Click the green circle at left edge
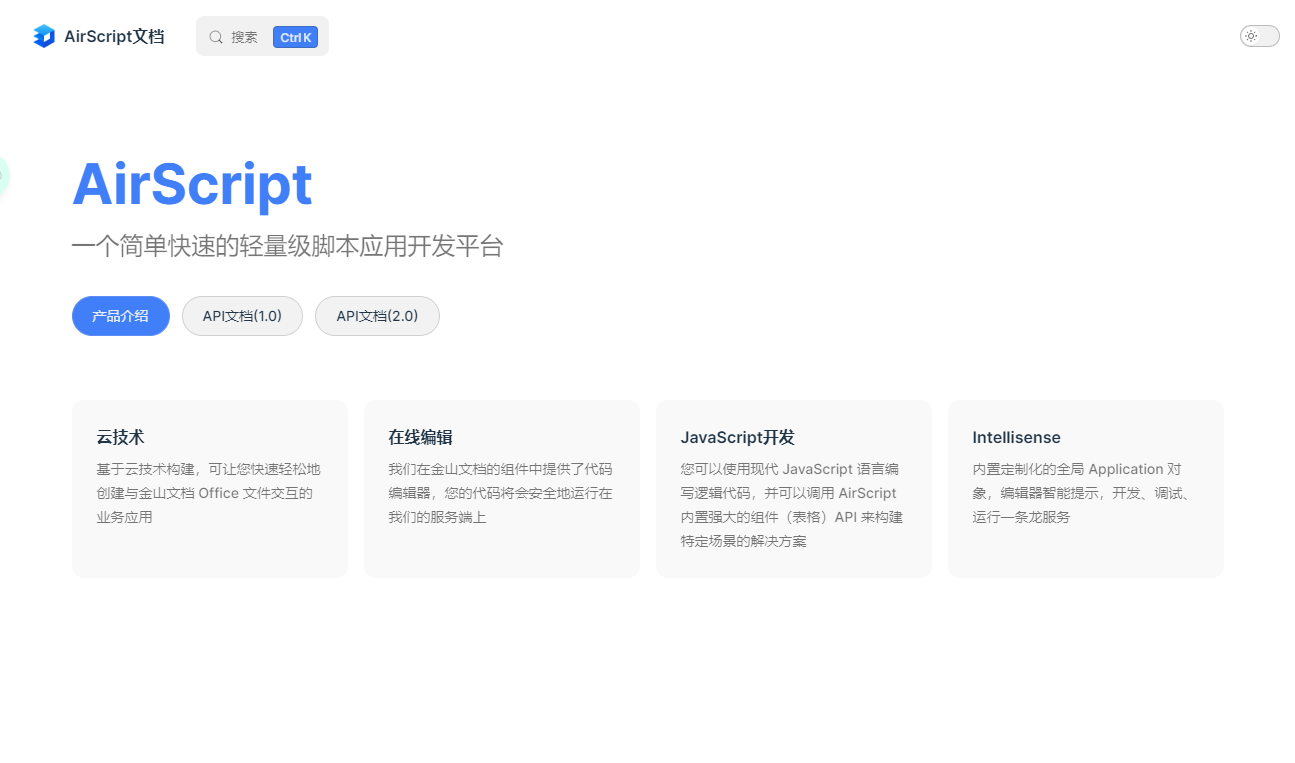 tap(3, 177)
